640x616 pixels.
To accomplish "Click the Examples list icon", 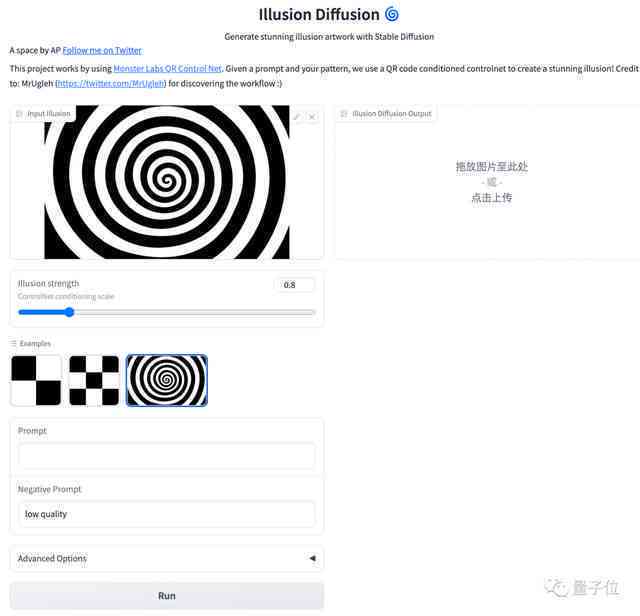I will (14, 343).
